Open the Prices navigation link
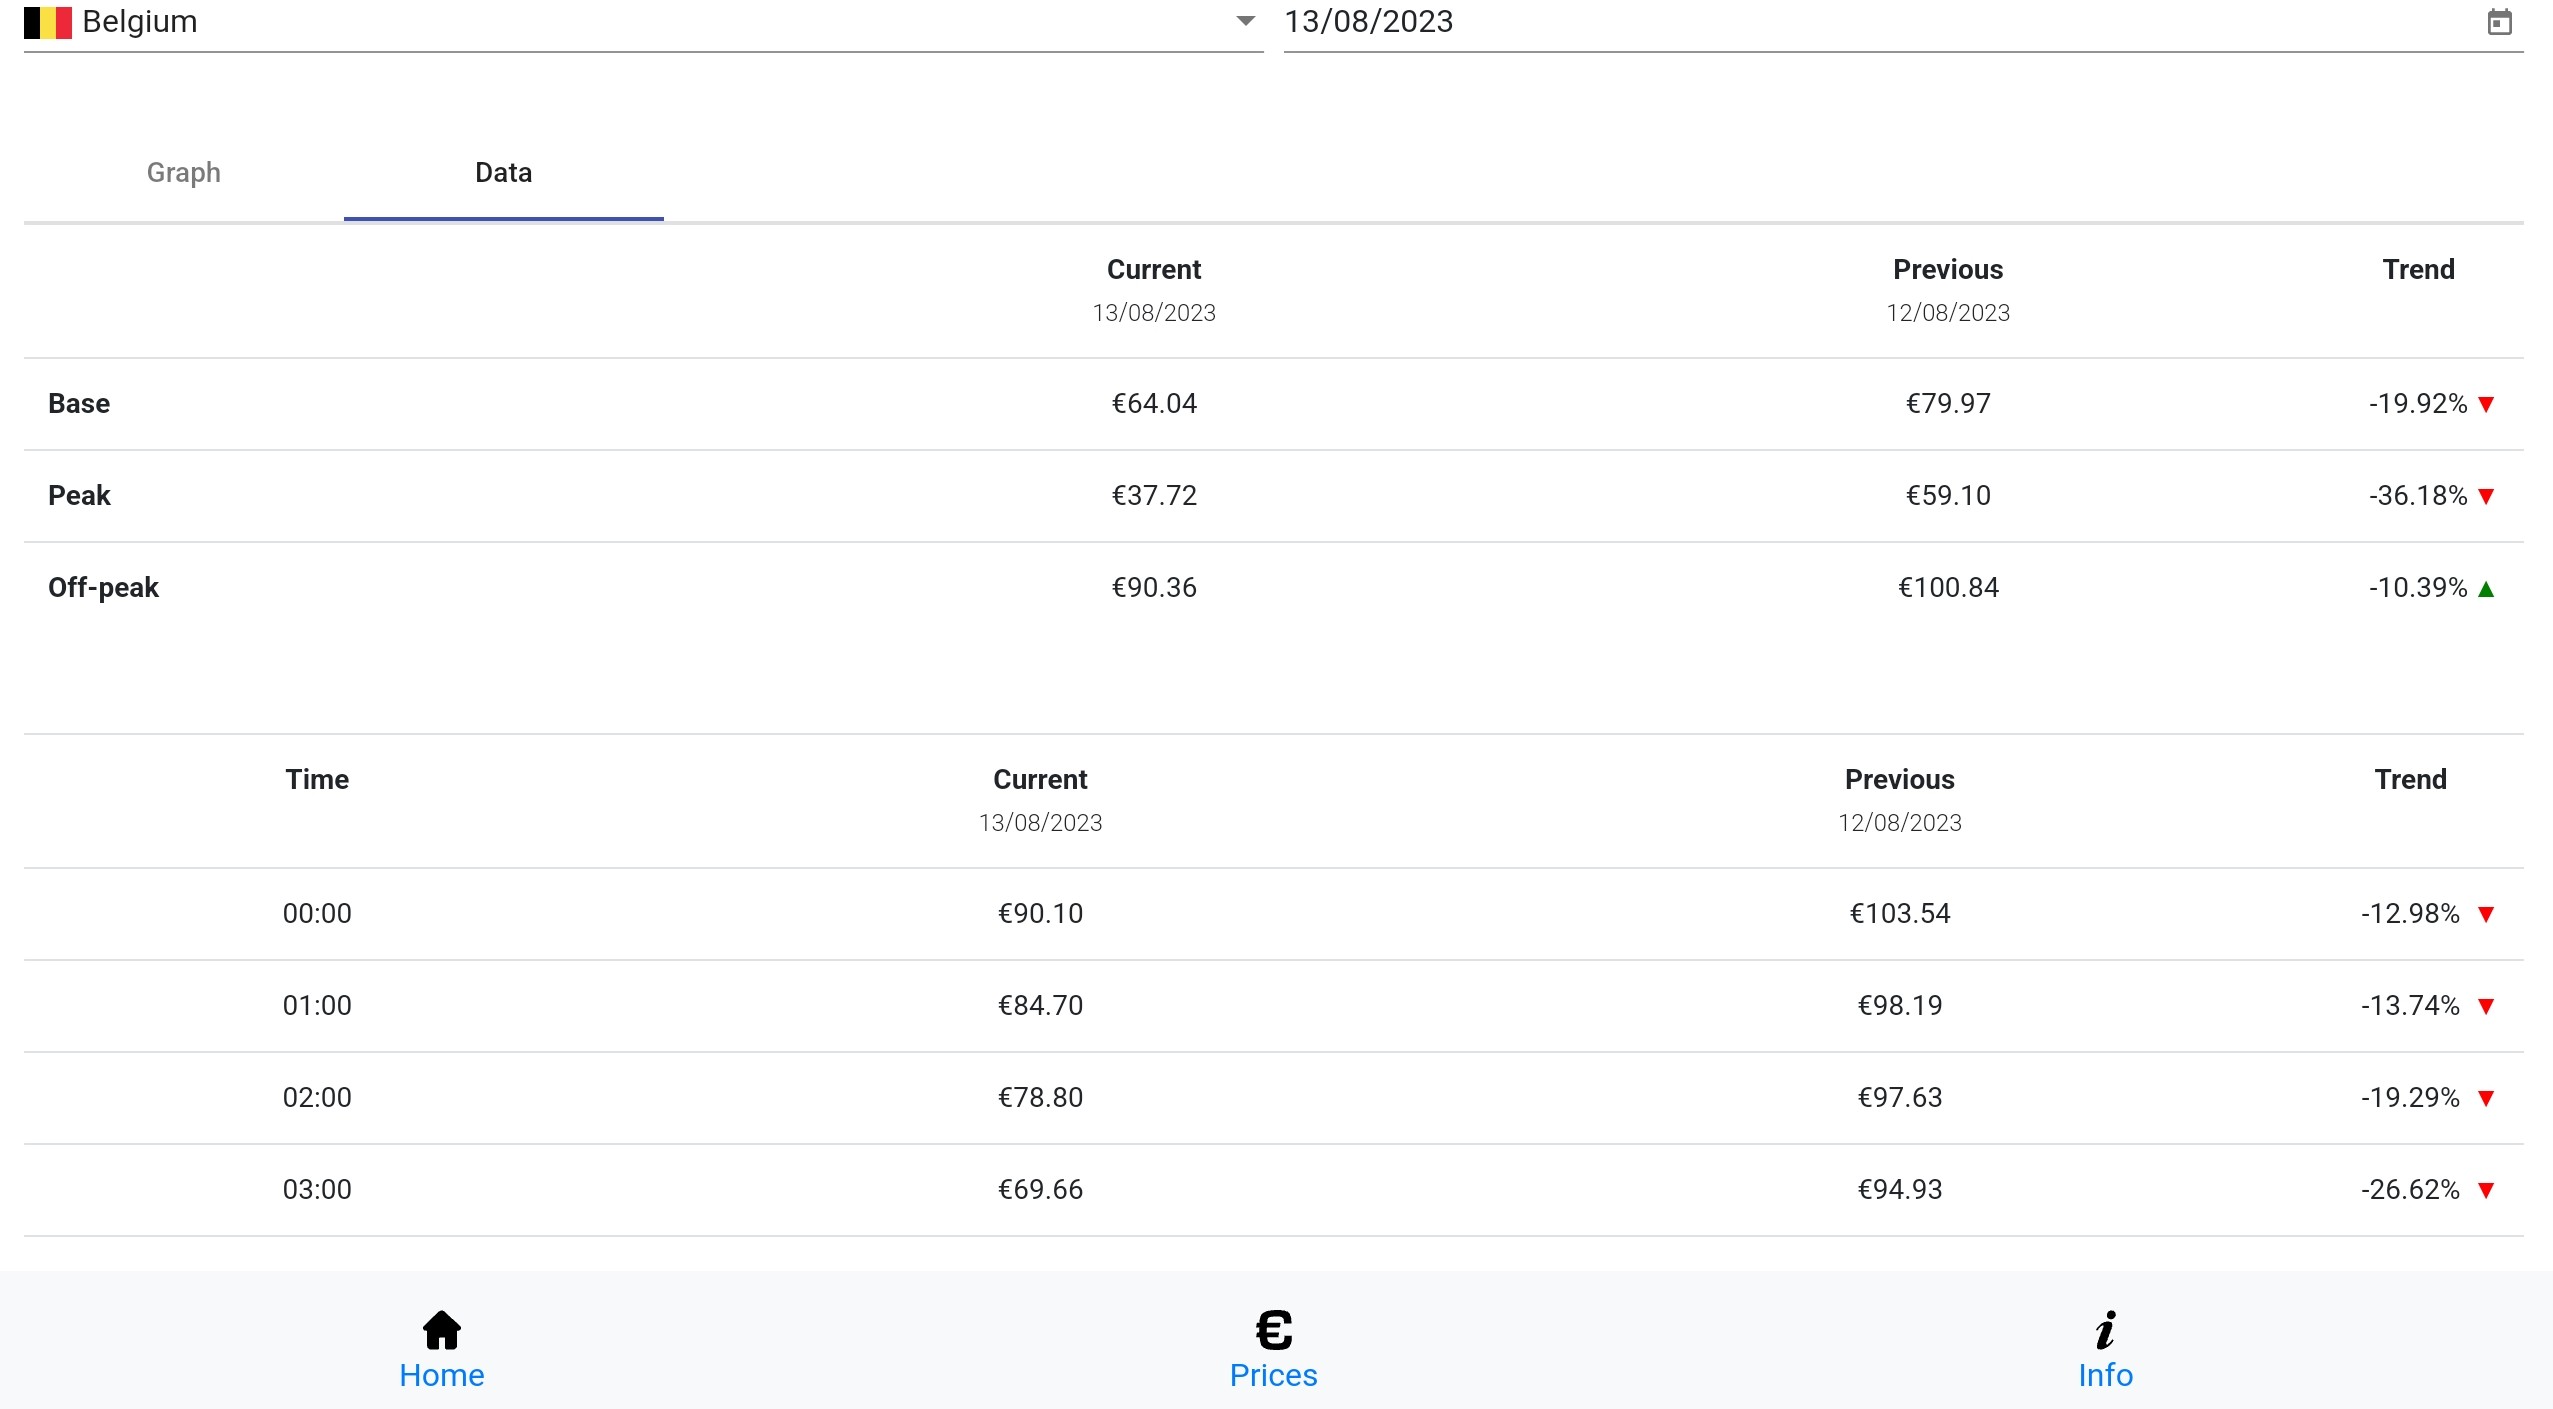Screen dimensions: 2553x1409 click(1273, 1375)
